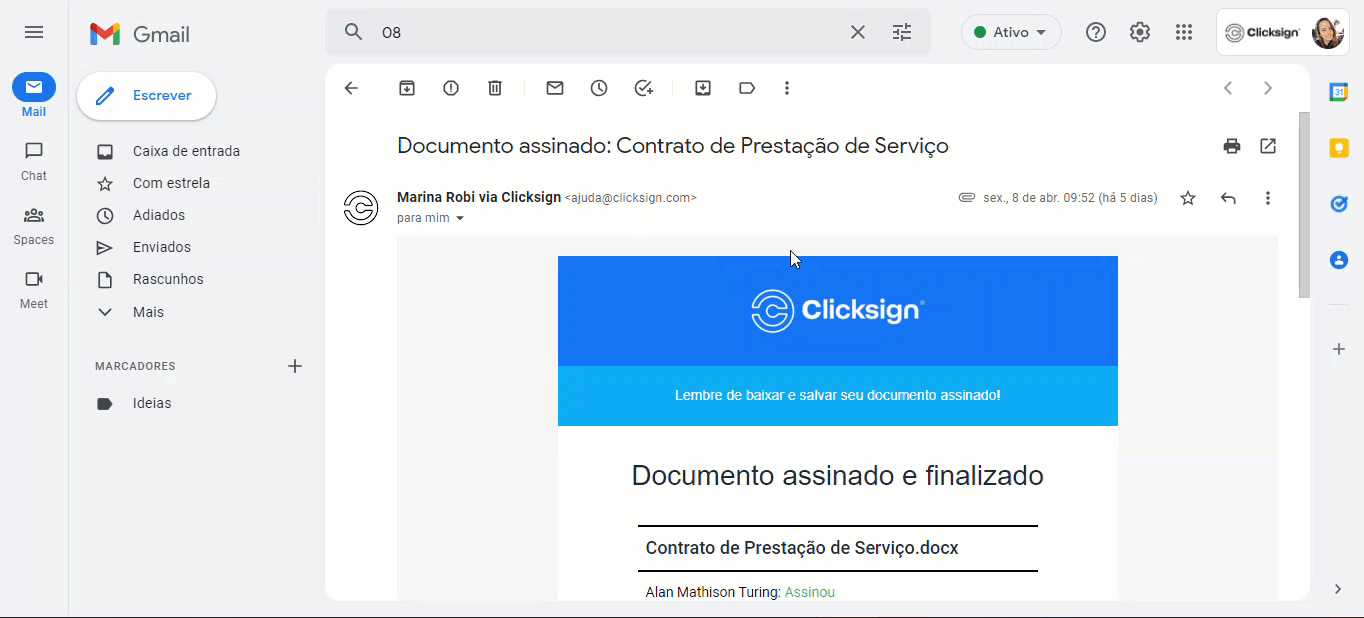Switch to the Meet section
This screenshot has width=1364, height=618.
34,289
